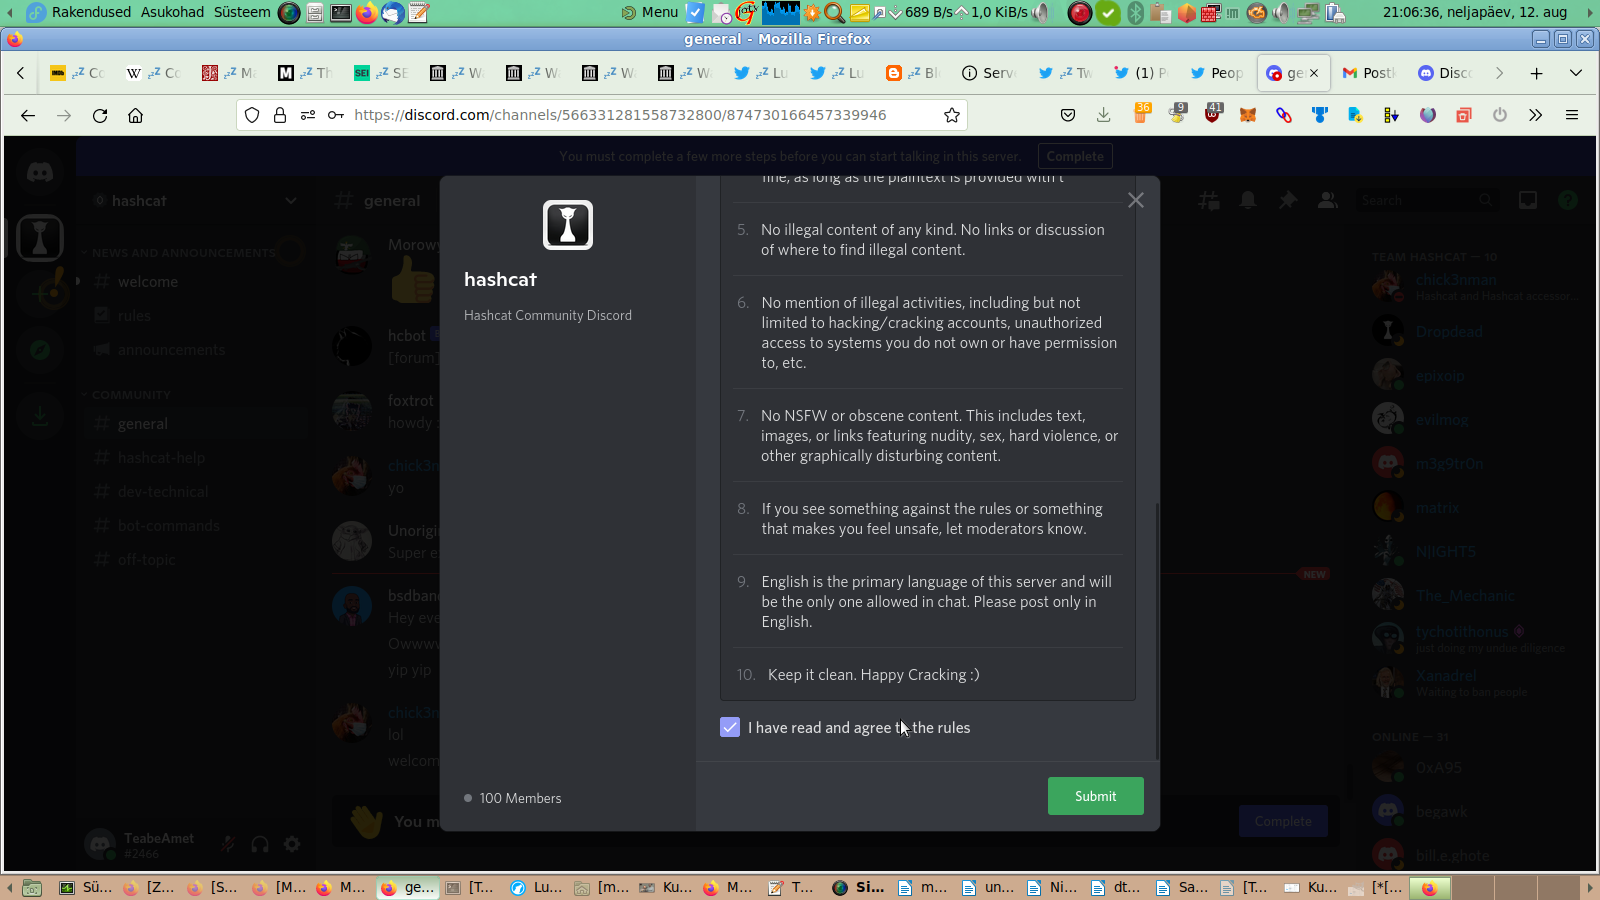Switch to the 'Serv' tab

point(990,73)
